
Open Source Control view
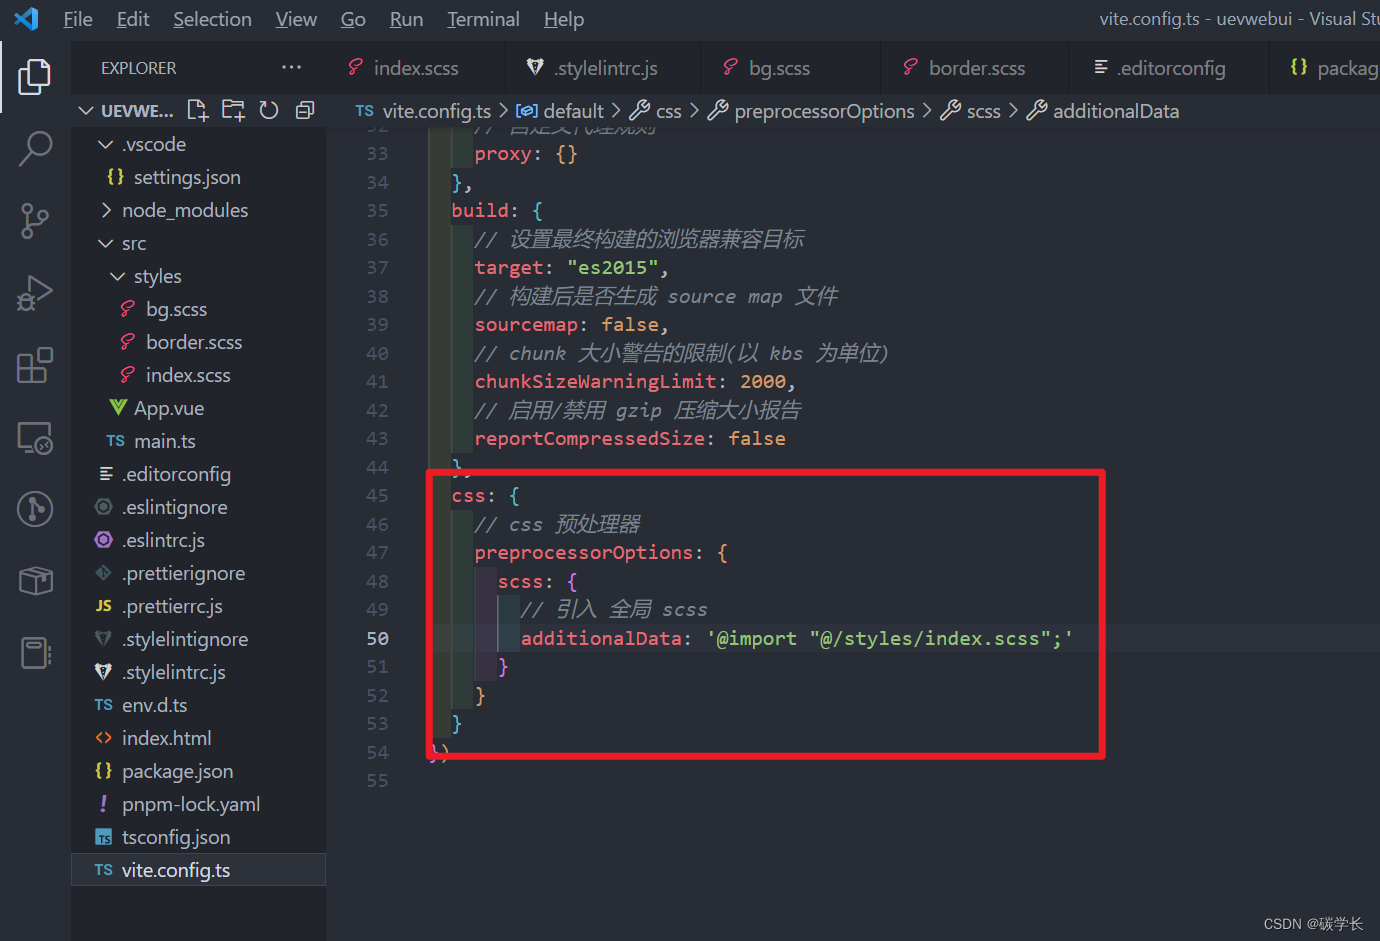coord(35,221)
